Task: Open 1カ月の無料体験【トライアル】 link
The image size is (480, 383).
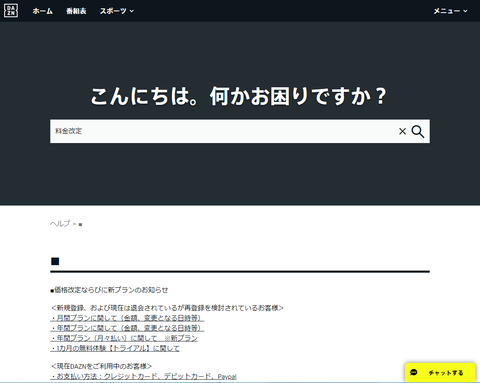Action: (115, 348)
